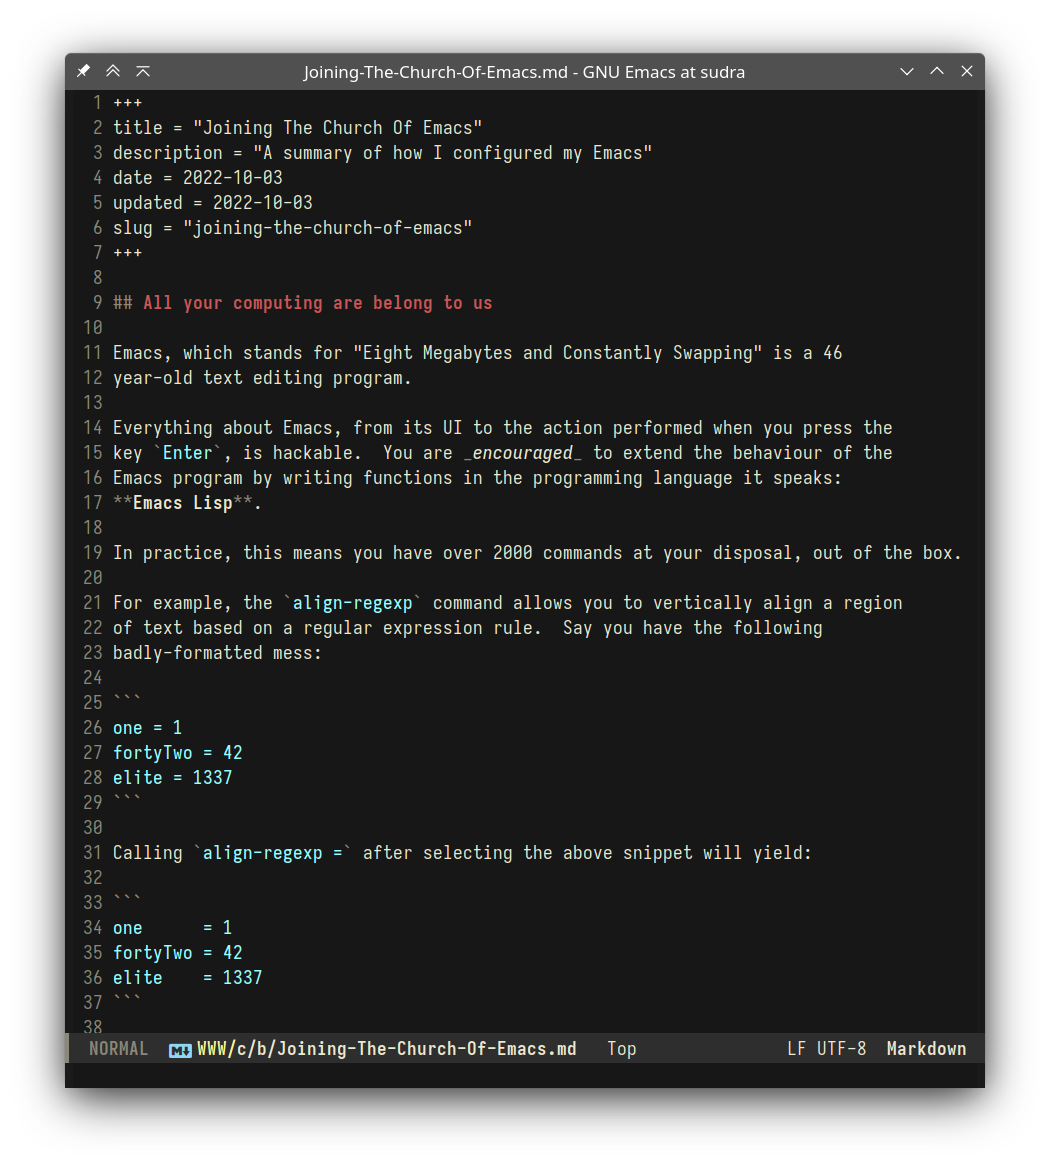Click the closing +++ on line 7
This screenshot has height=1165, width=1050.
[x=127, y=253]
